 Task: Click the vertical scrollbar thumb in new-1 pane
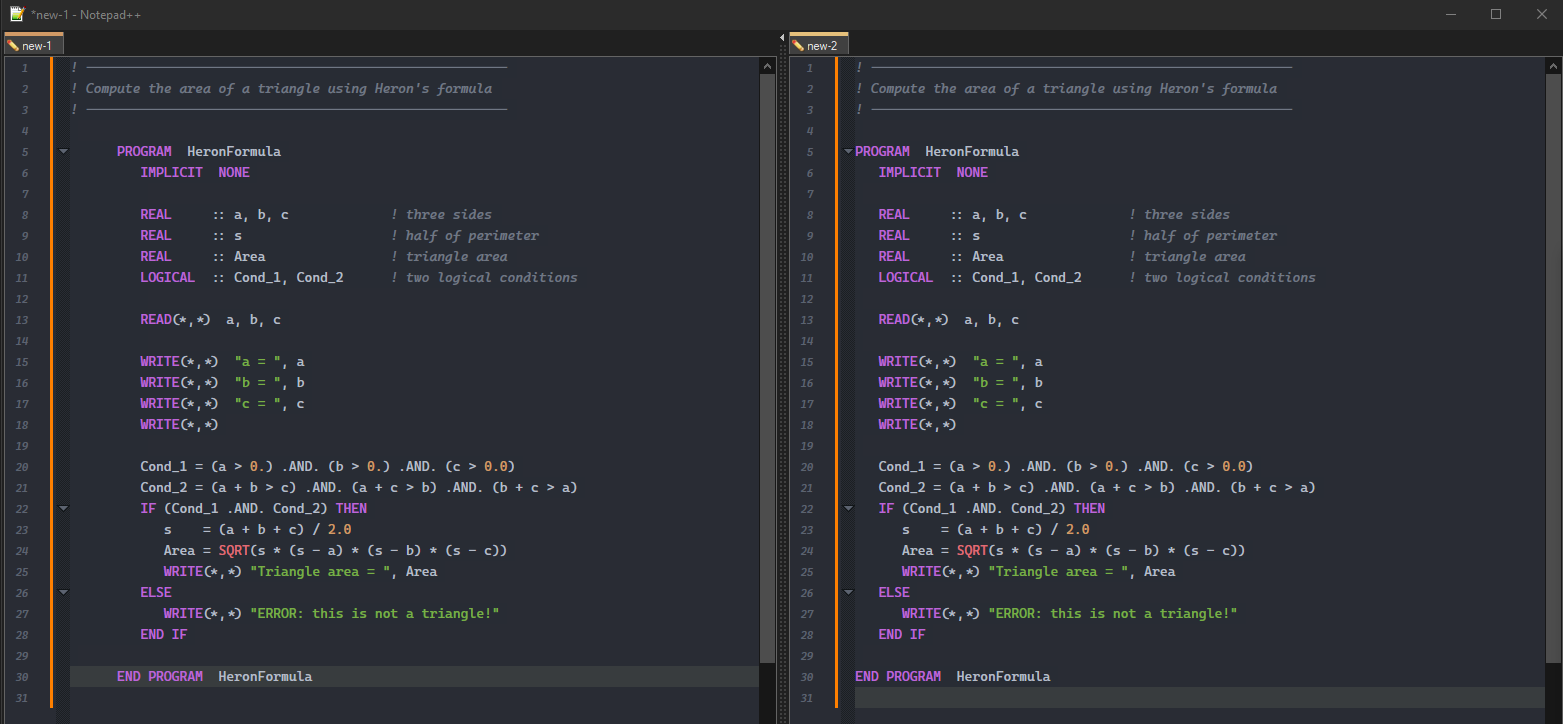[x=767, y=368]
